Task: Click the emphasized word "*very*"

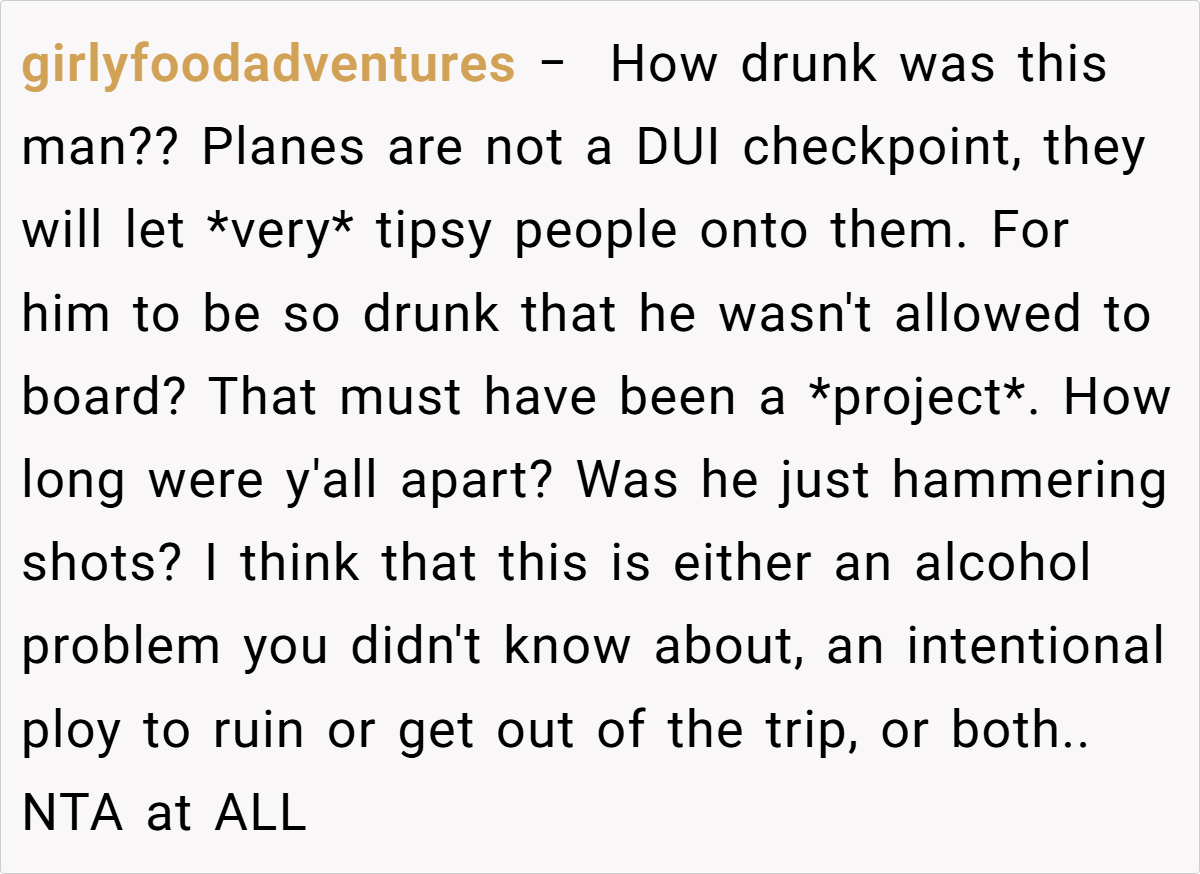Action: pyautogui.click(x=286, y=232)
